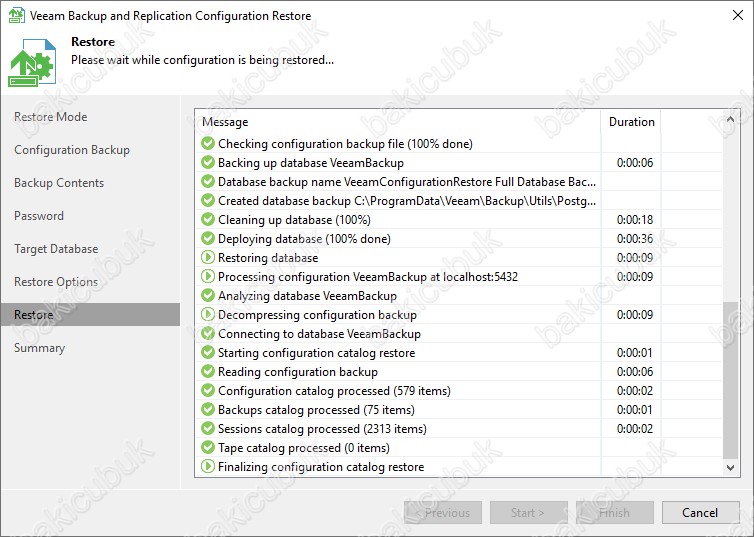Screen dimensions: 754x537
Task: Select the active Restore step
Action: [90, 314]
